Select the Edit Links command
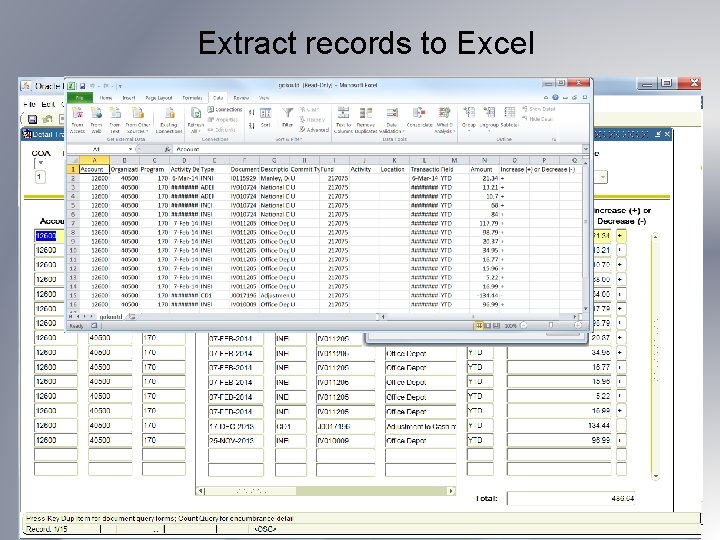The image size is (720, 540). click(x=222, y=130)
